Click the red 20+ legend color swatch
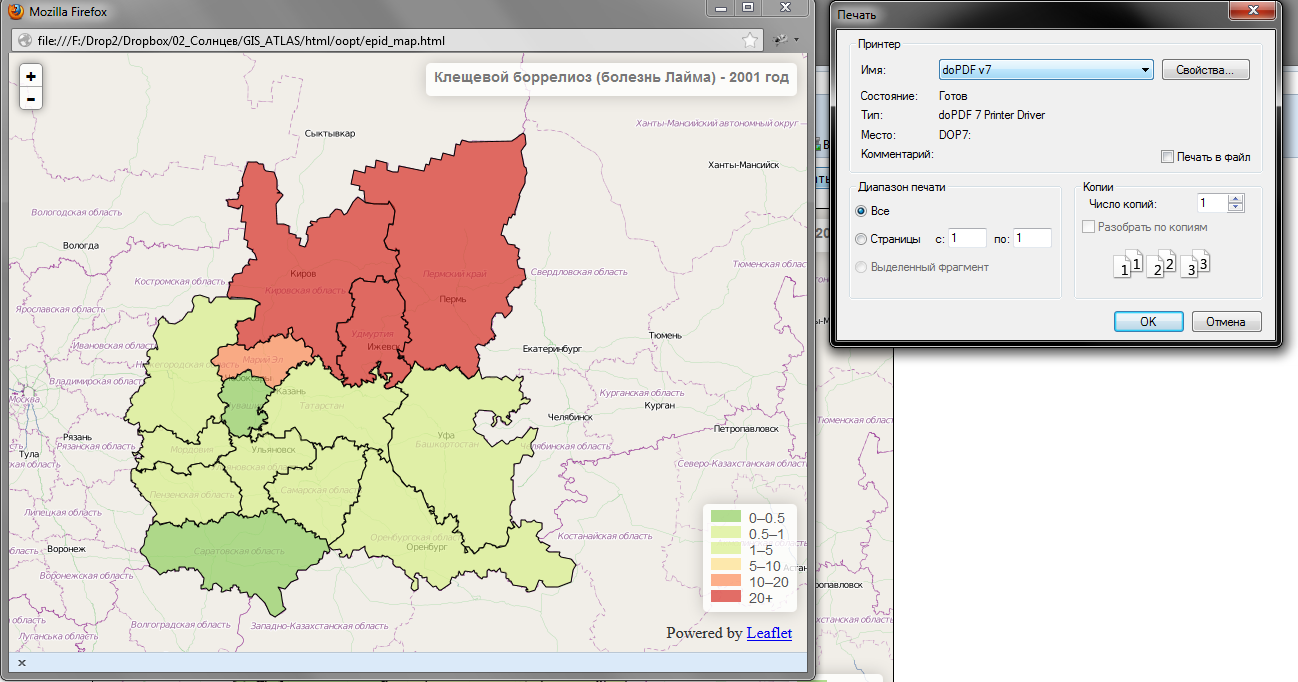The image size is (1298, 682). tap(725, 597)
